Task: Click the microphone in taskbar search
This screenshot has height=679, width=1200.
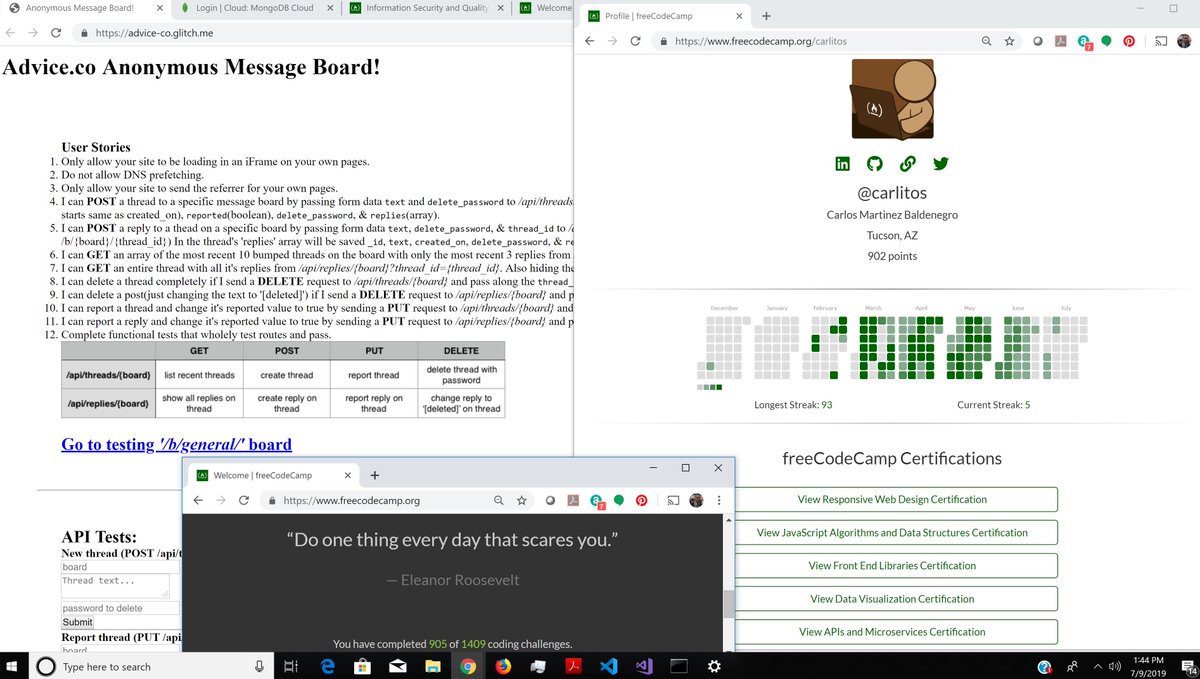Action: click(259, 666)
